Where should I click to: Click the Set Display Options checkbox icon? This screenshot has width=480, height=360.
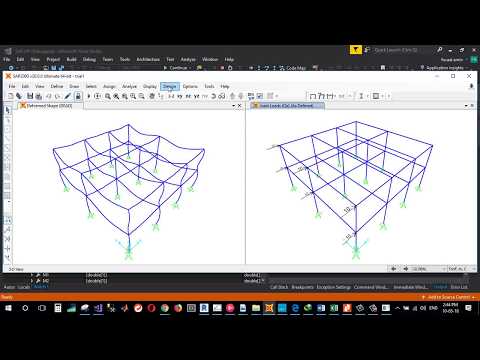tap(260, 96)
